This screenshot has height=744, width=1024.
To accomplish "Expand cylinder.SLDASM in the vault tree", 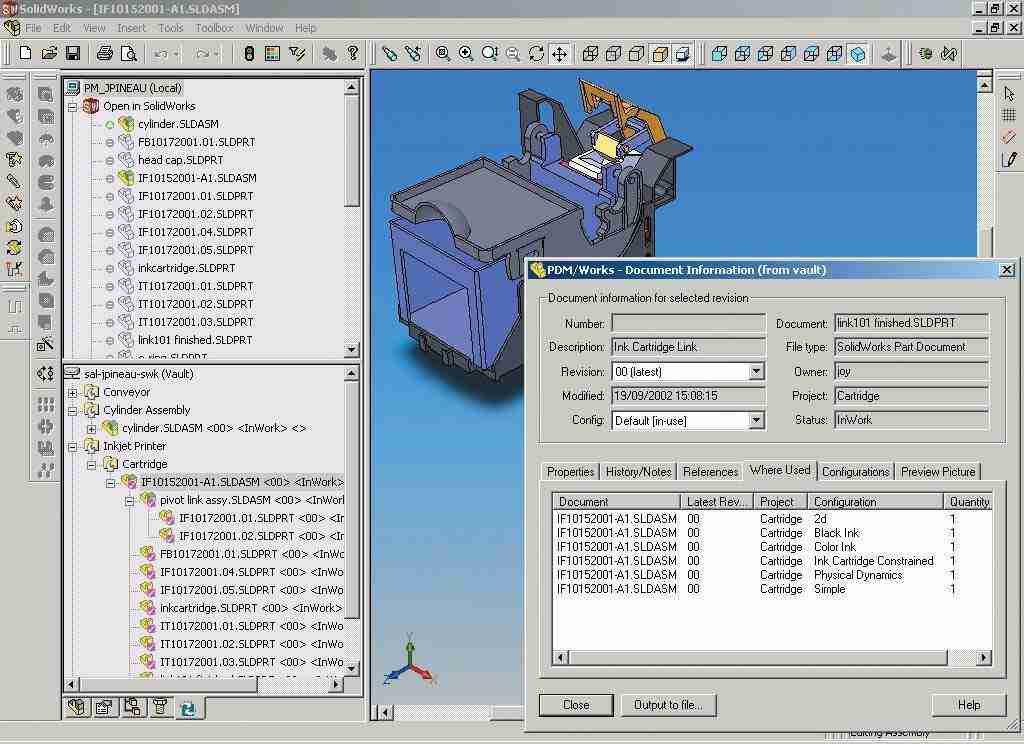I will (91, 429).
